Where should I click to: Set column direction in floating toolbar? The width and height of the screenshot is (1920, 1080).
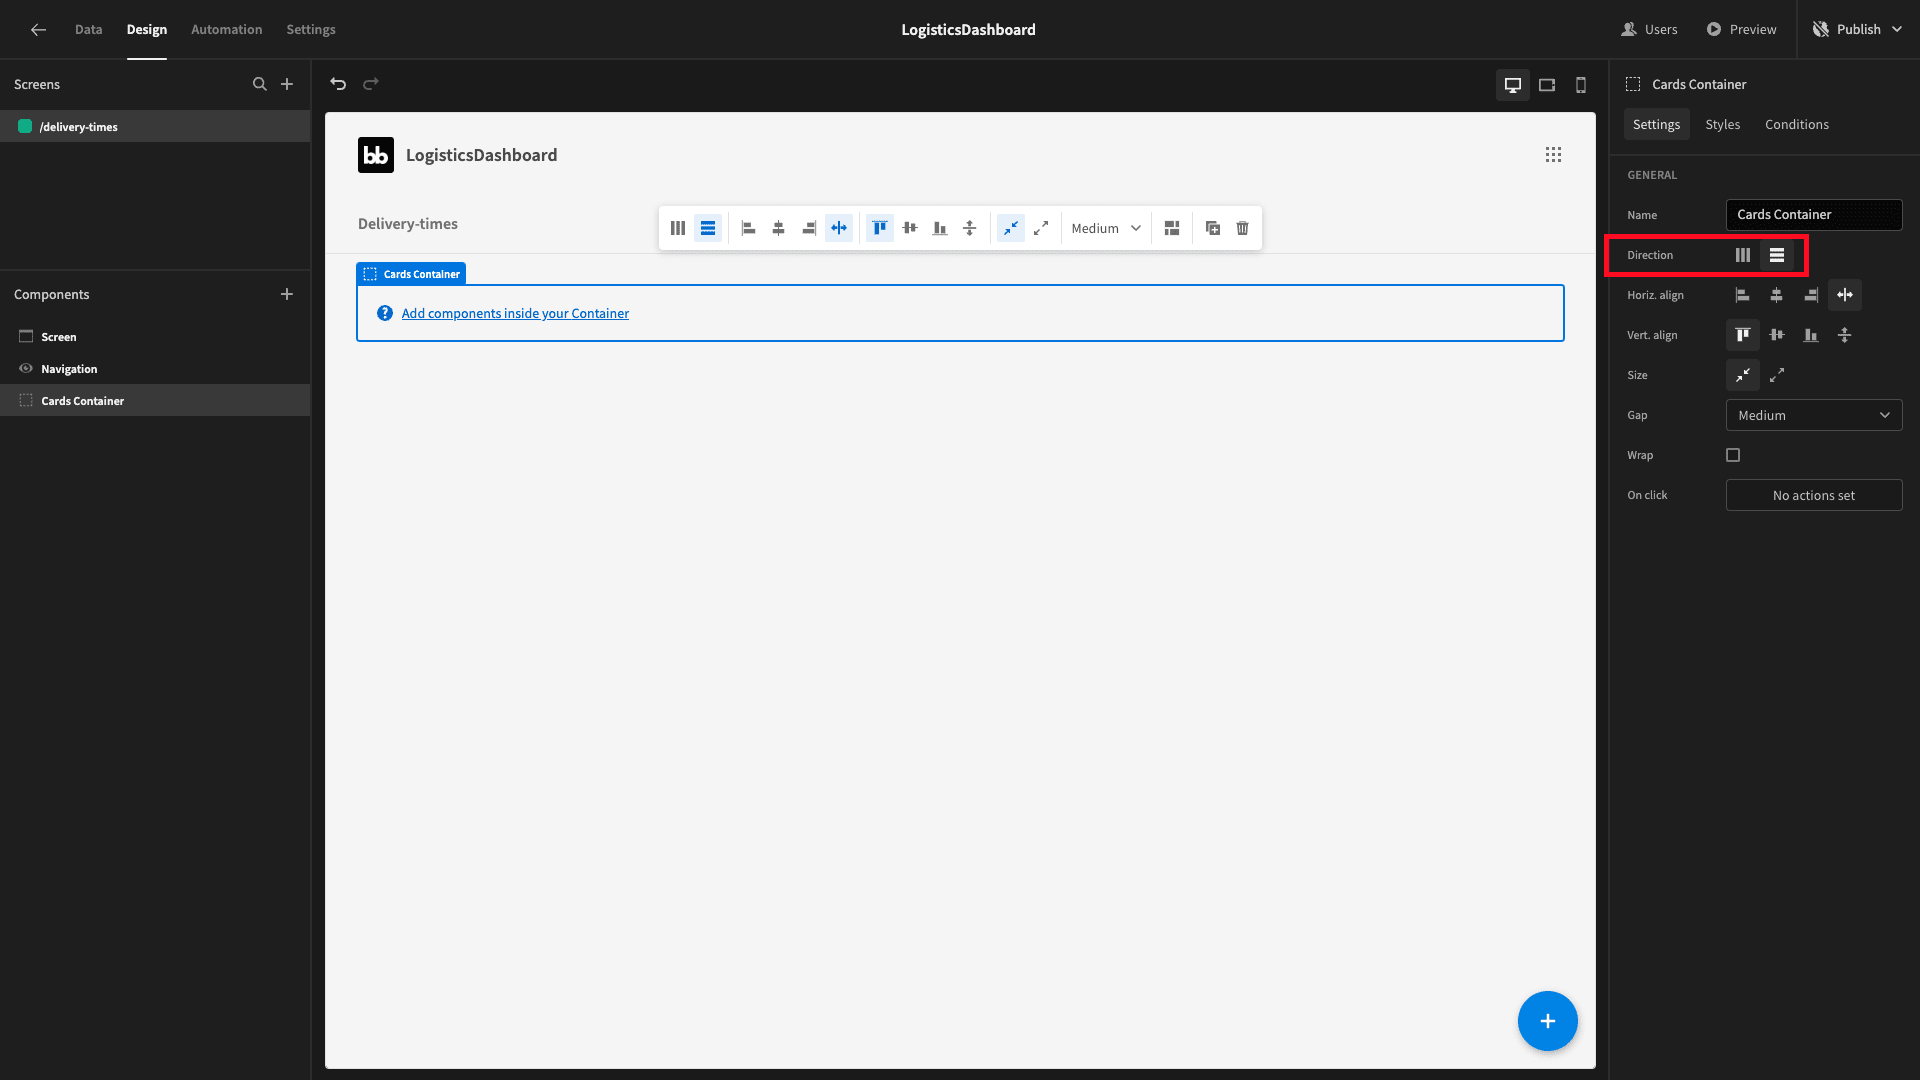click(x=678, y=228)
